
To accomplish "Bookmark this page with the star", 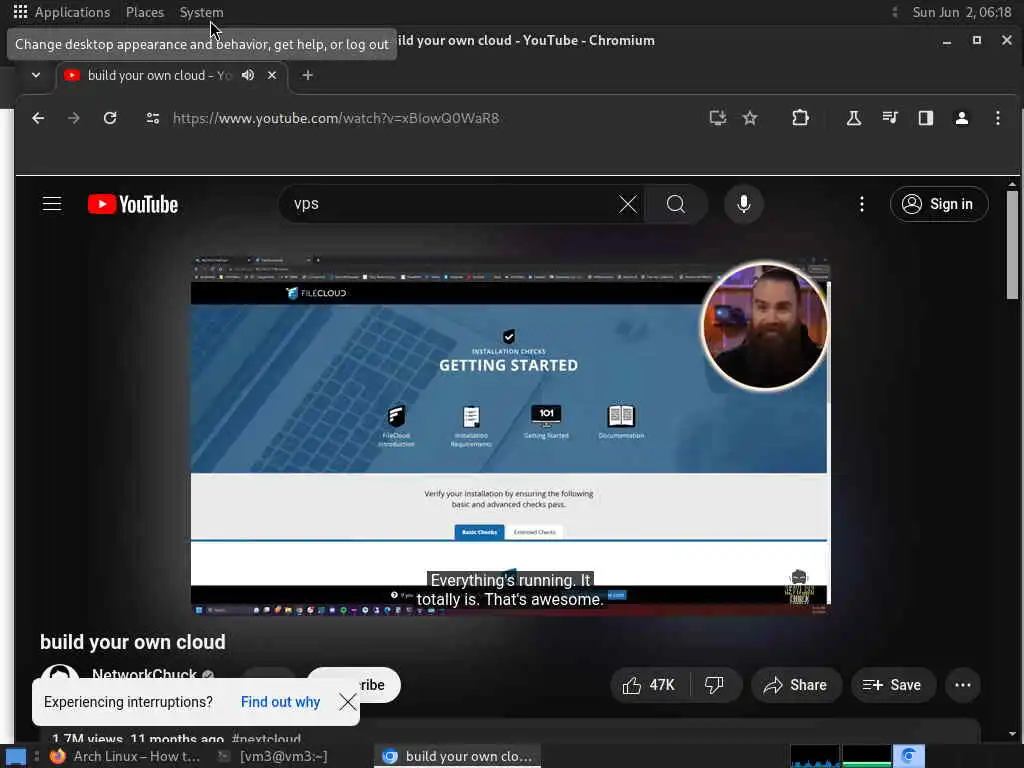I will 750,118.
